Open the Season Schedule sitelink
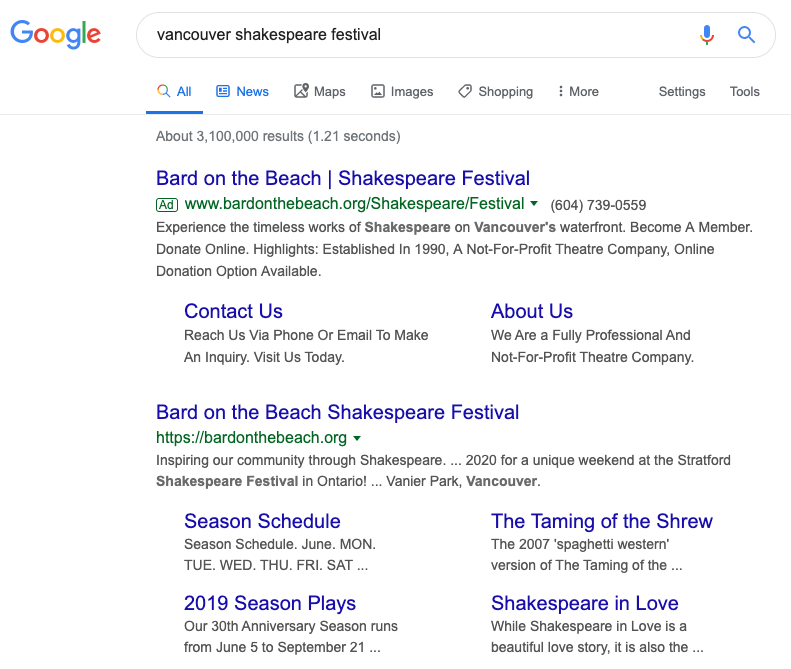791x669 pixels. (262, 521)
